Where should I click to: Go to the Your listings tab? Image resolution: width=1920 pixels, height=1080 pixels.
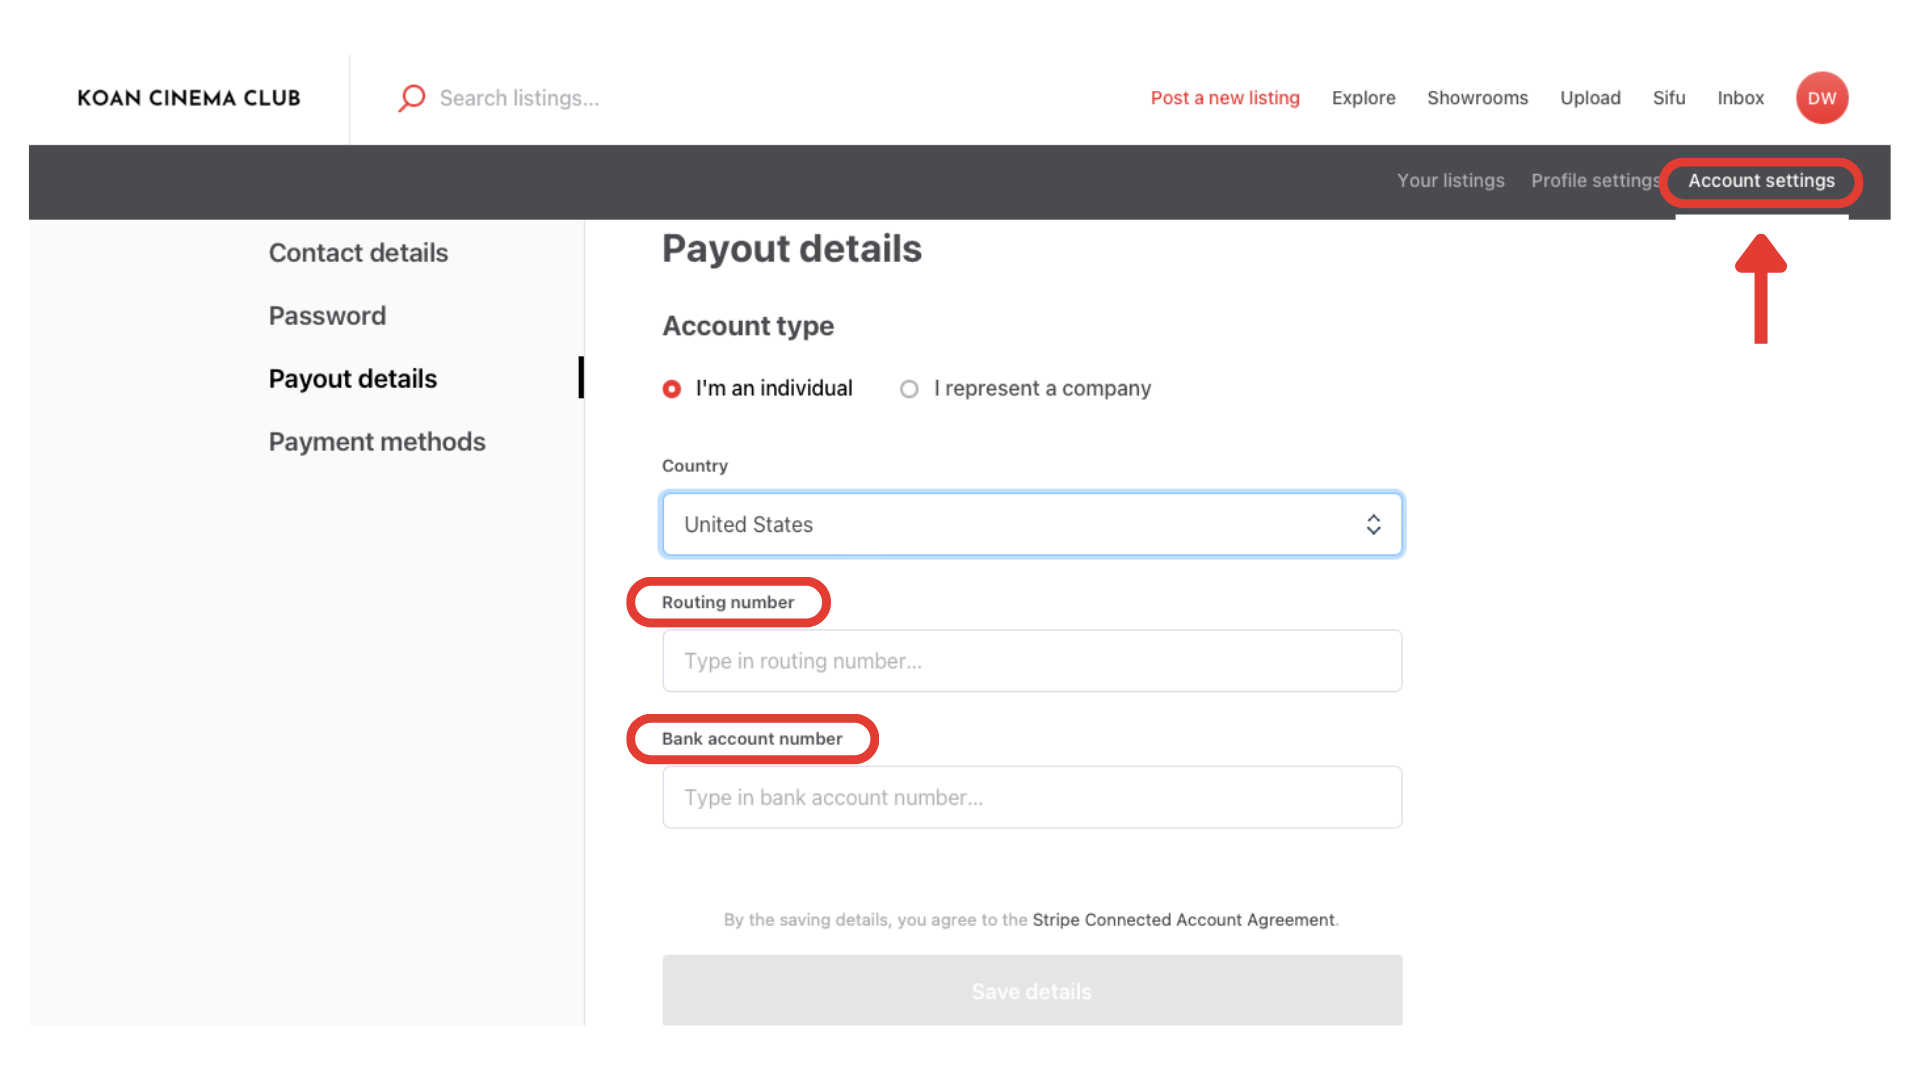pos(1450,181)
